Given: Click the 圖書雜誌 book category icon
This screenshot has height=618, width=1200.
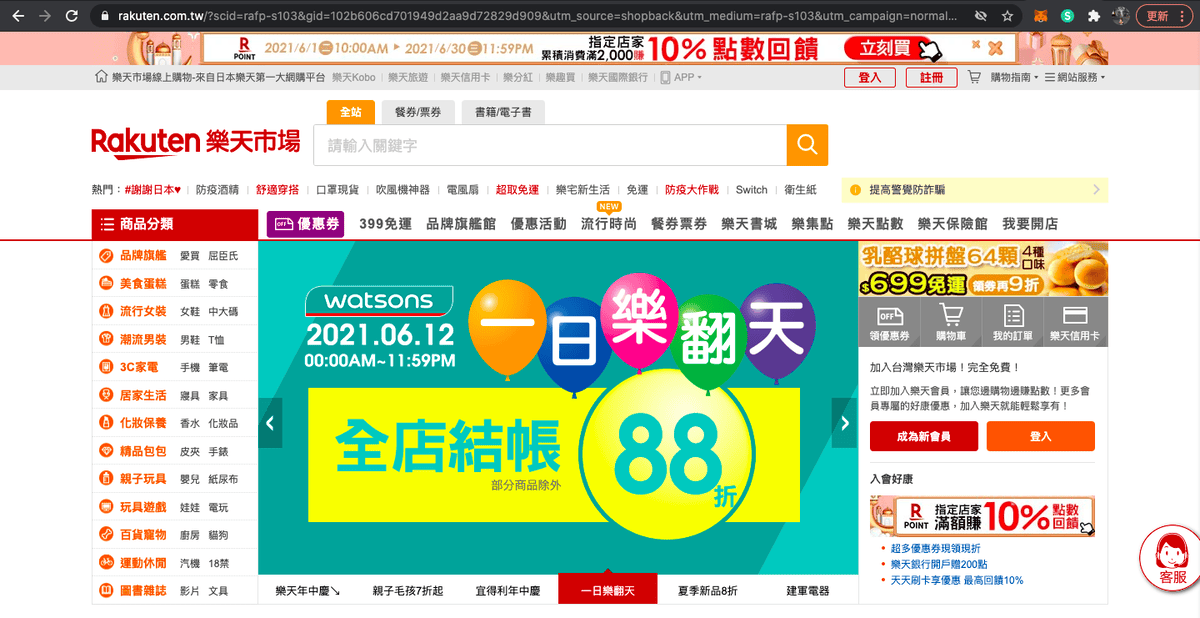Looking at the screenshot, I should (106, 591).
